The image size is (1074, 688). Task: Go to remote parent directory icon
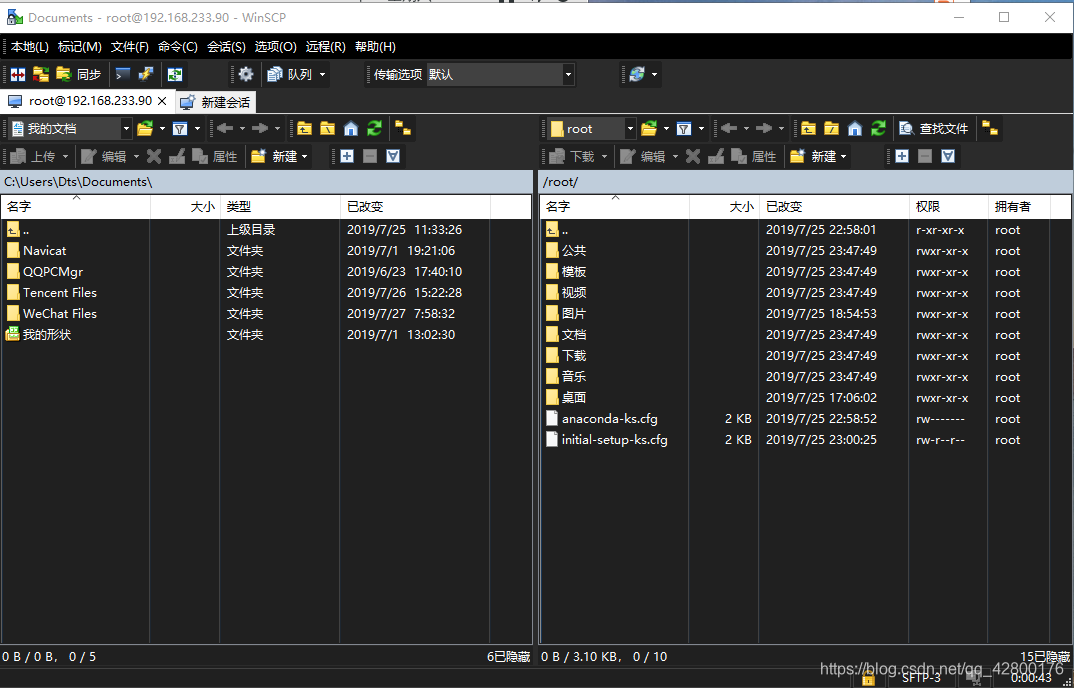pyautogui.click(x=808, y=128)
